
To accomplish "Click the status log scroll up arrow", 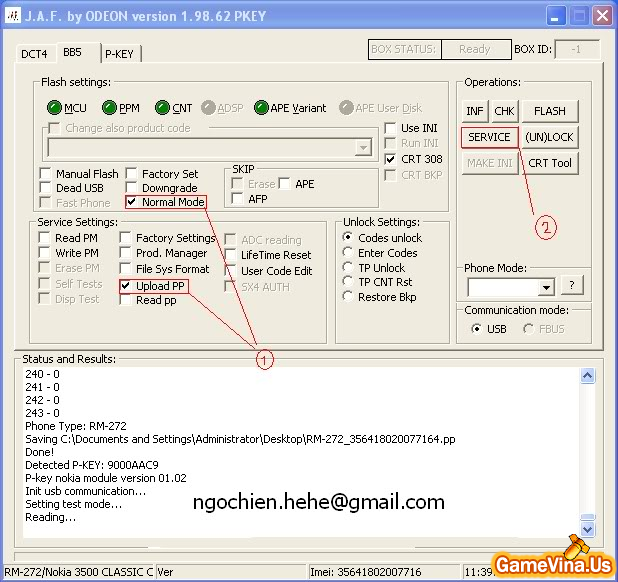I will tap(587, 376).
